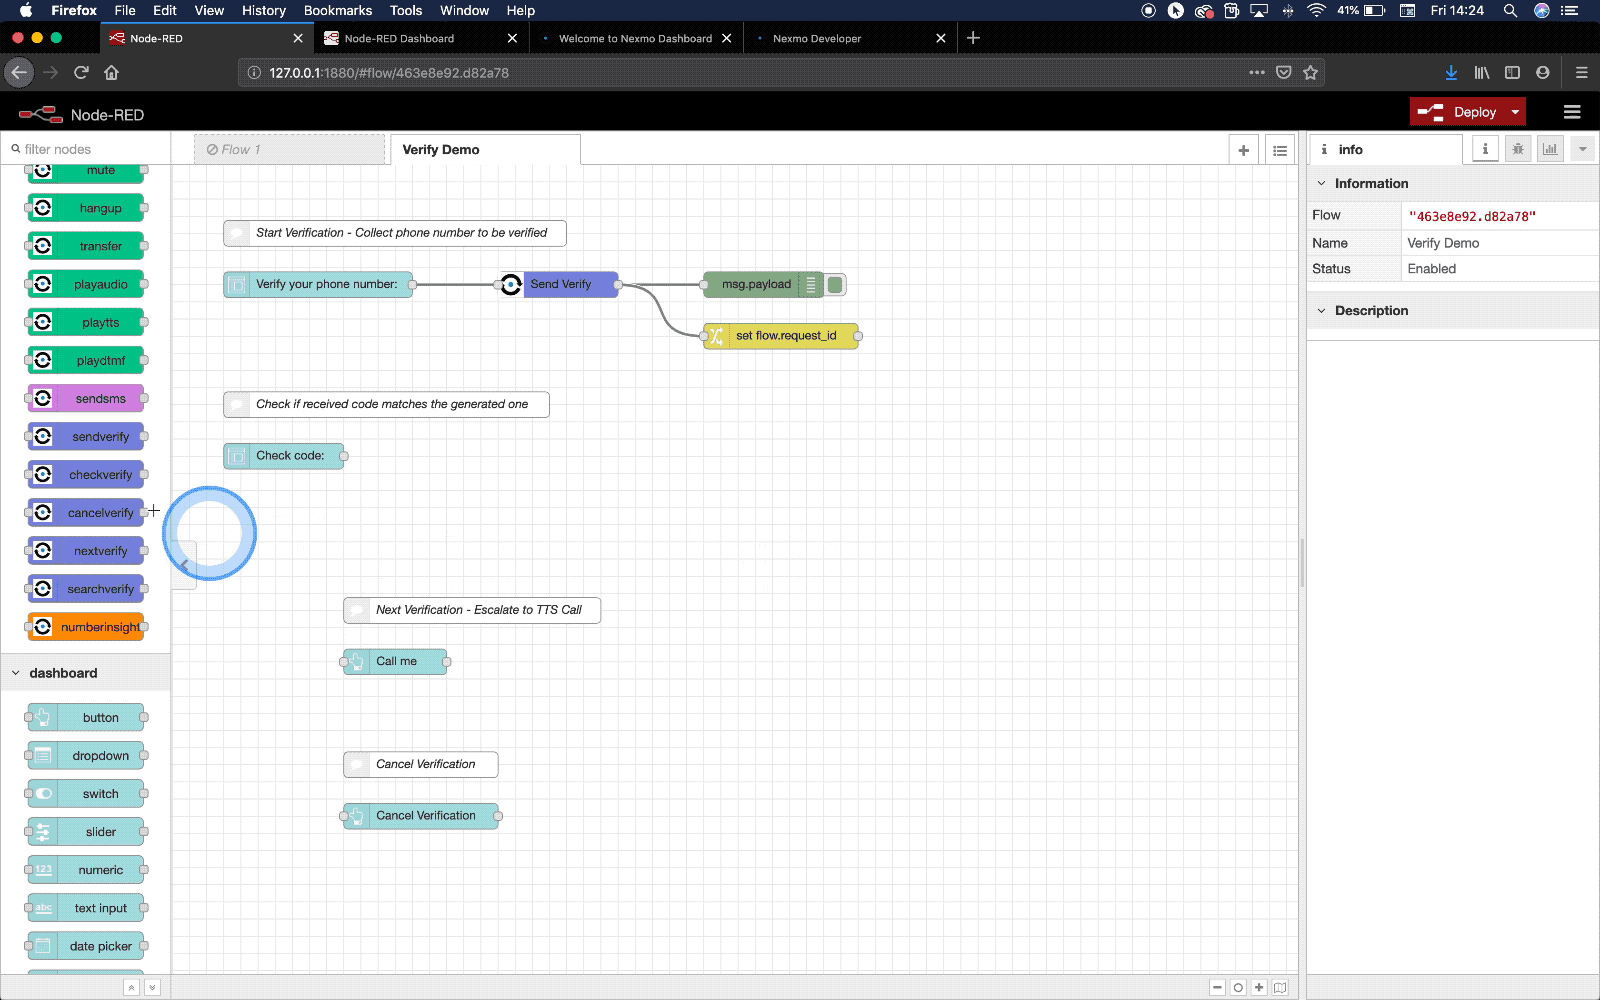
Task: Switch to the Flow 1 tab
Action: tap(240, 148)
